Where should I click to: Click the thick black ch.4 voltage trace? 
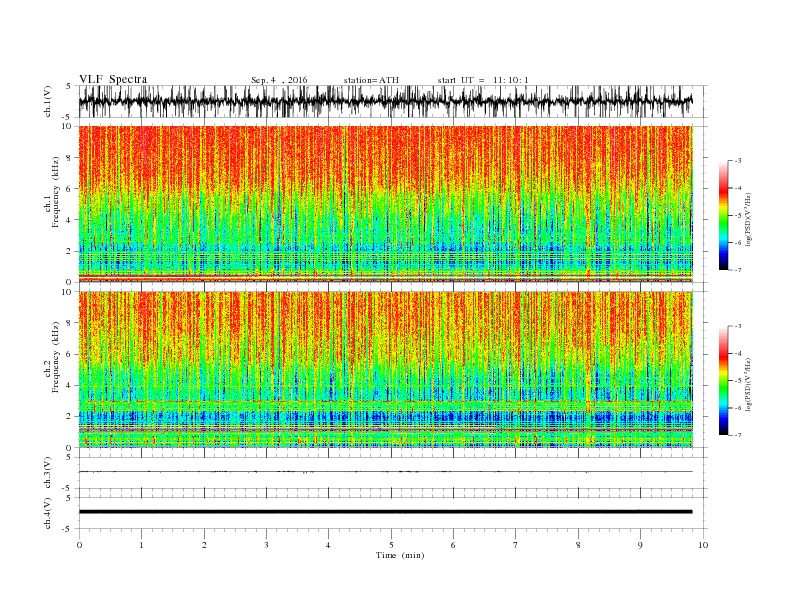pos(386,512)
